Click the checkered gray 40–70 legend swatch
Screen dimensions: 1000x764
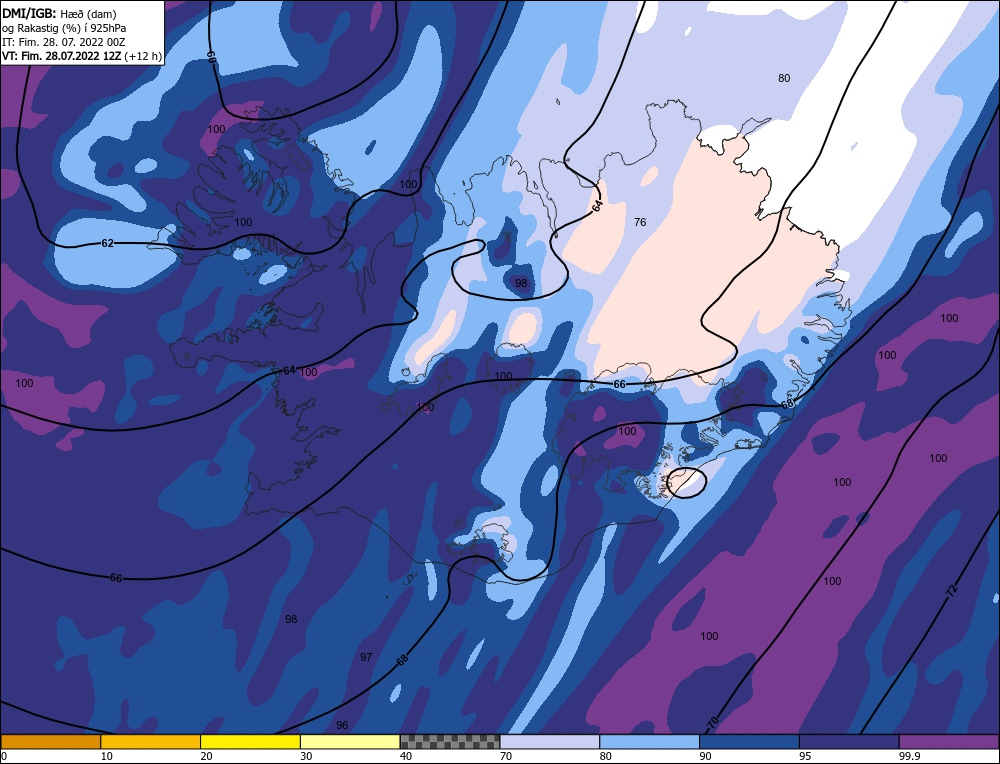tap(450, 741)
